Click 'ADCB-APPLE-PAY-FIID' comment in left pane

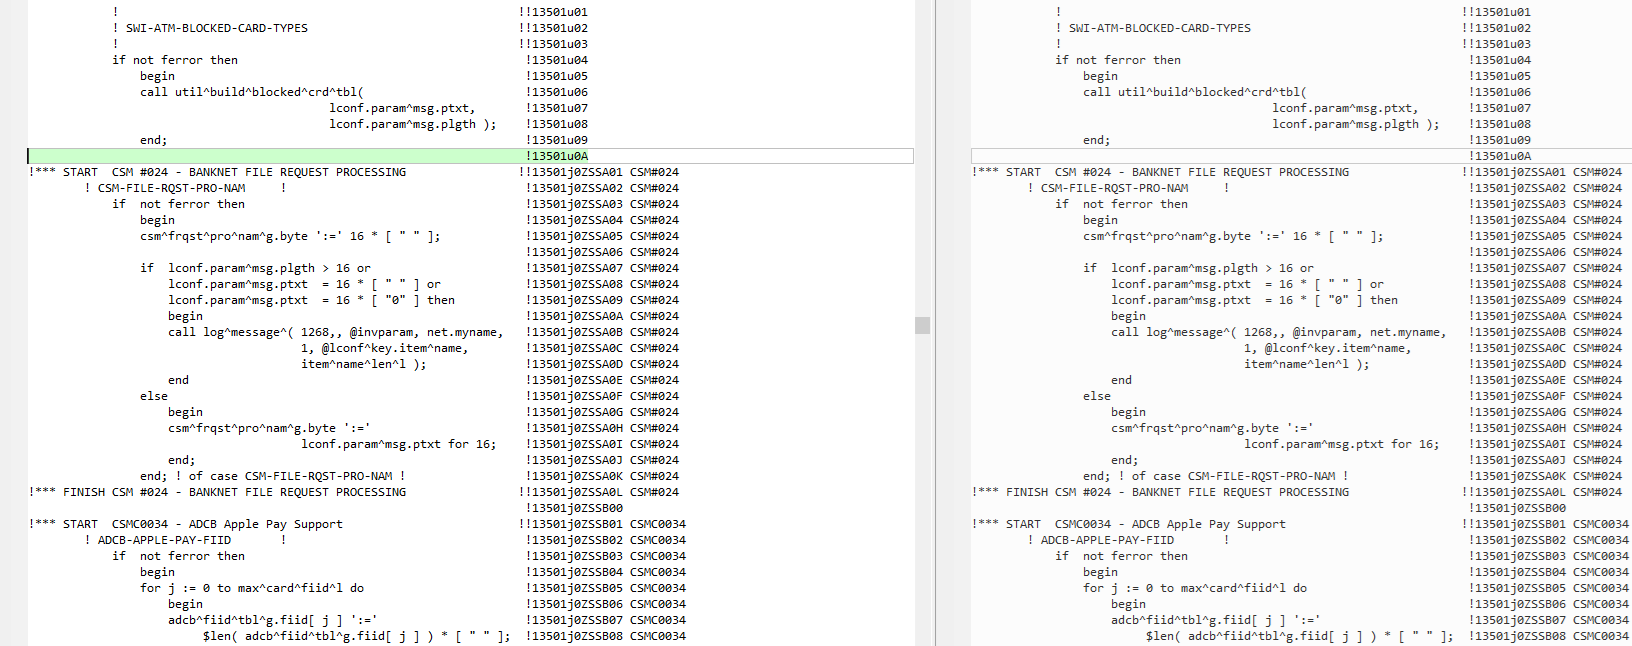pyautogui.click(x=164, y=540)
